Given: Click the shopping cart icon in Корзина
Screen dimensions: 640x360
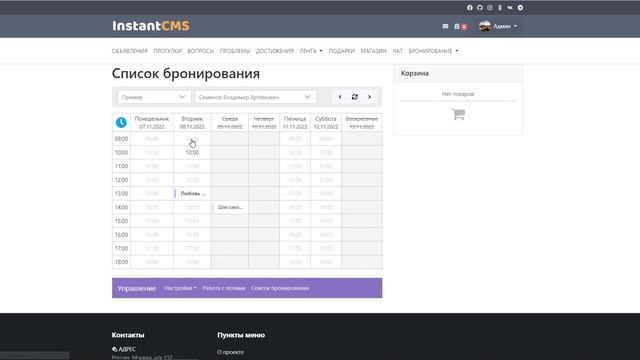Looking at the screenshot, I should tap(458, 114).
